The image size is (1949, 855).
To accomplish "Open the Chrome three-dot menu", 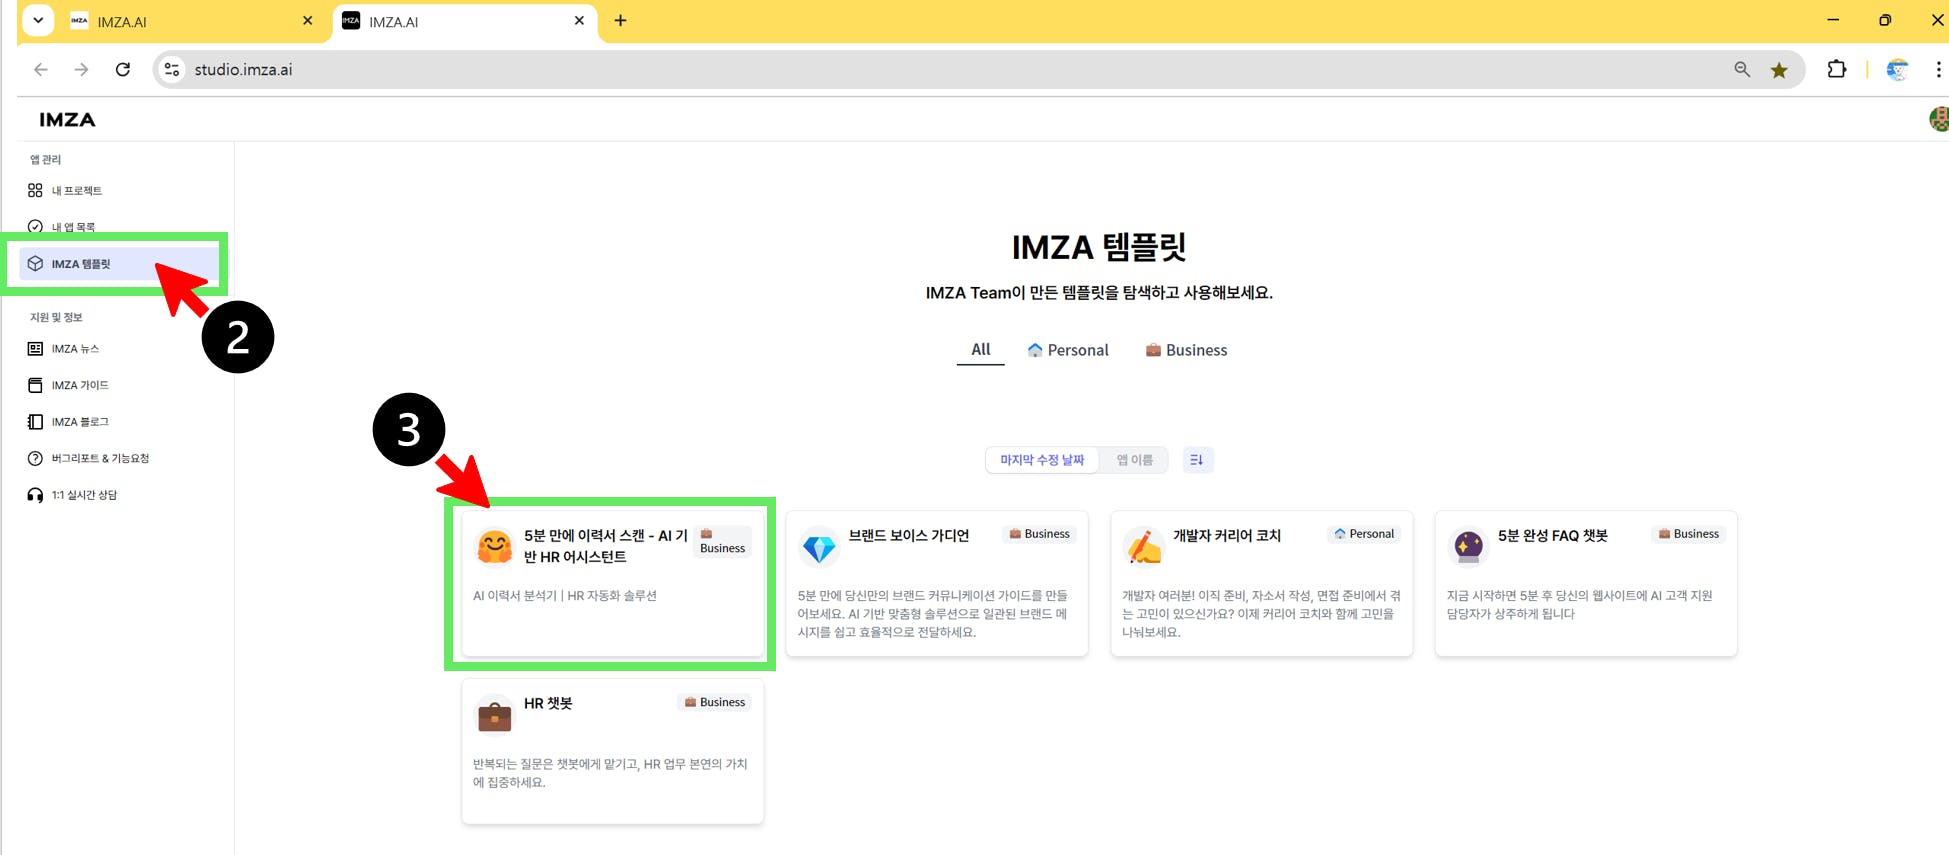I will click(x=1937, y=70).
